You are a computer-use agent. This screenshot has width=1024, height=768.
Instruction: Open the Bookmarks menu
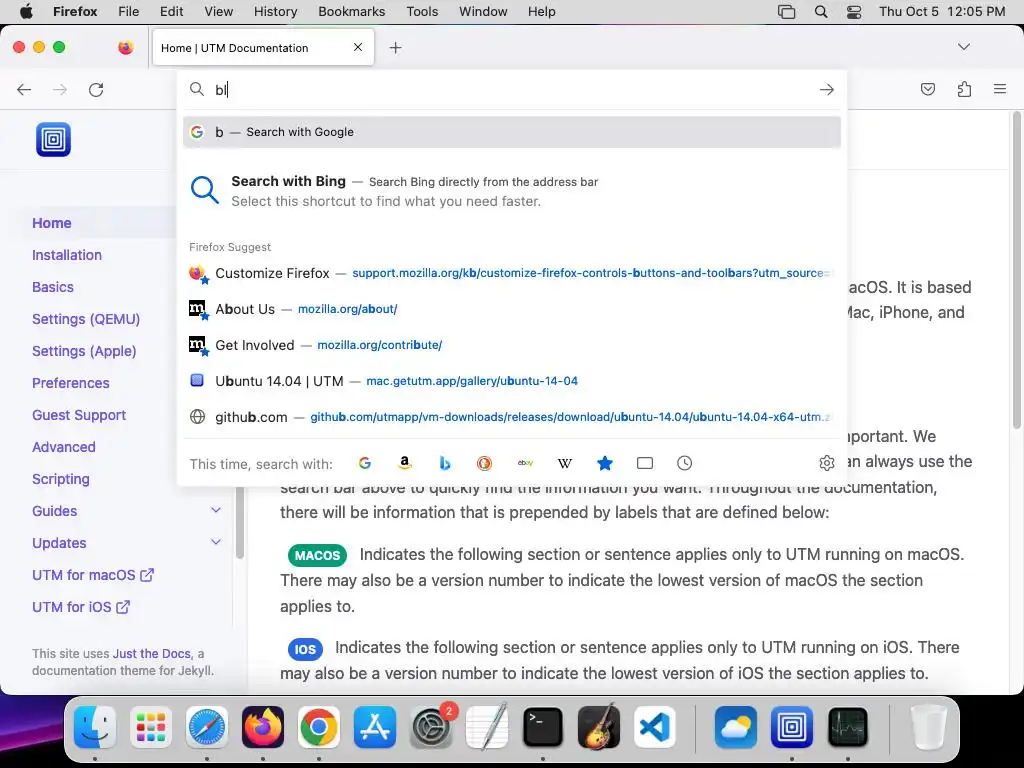tap(351, 11)
